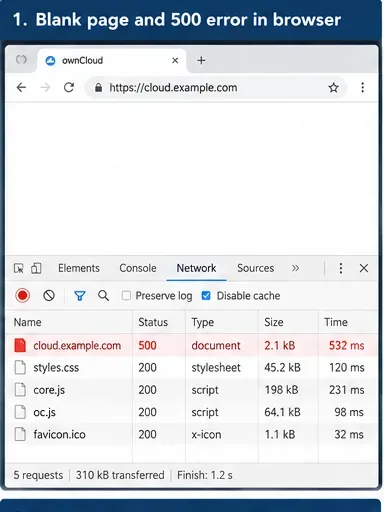The height and width of the screenshot is (512, 384).
Task: Enable the Preserve log checkbox
Action: (126, 296)
